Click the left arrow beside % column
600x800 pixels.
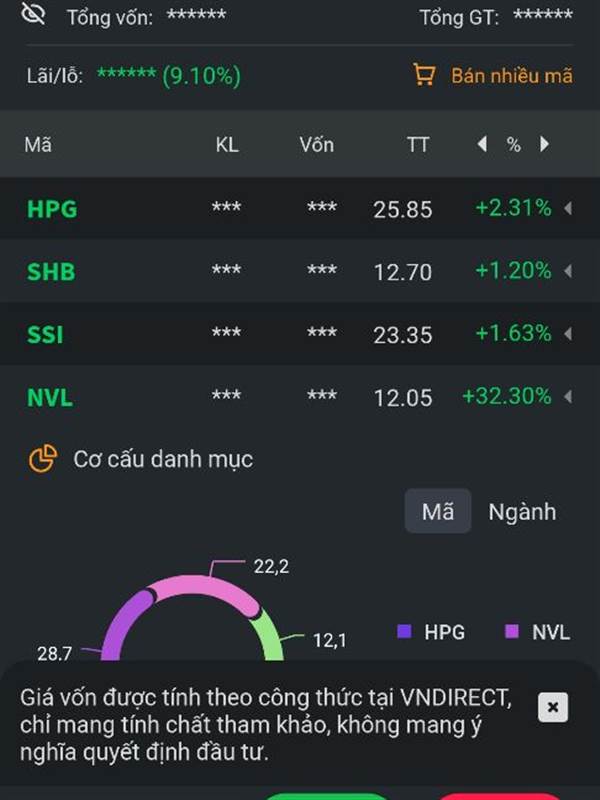point(482,144)
